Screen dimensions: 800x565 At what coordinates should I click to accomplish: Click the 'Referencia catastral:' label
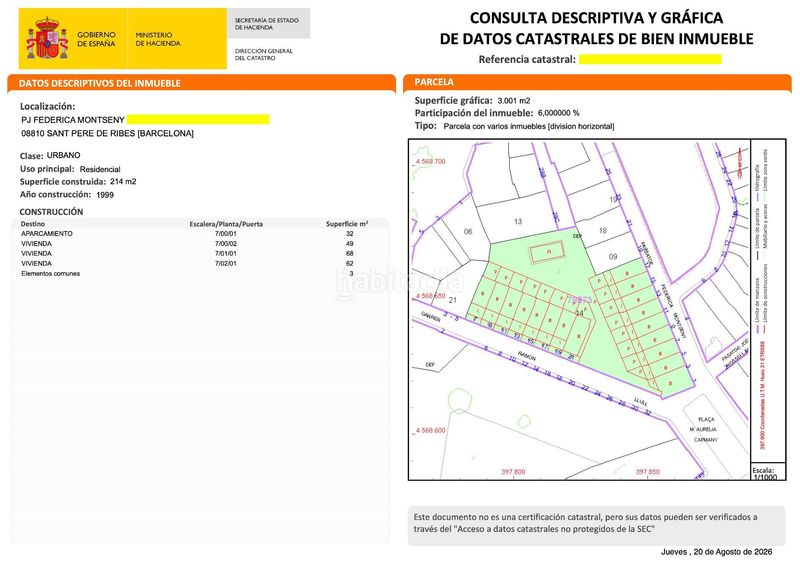pos(527,59)
